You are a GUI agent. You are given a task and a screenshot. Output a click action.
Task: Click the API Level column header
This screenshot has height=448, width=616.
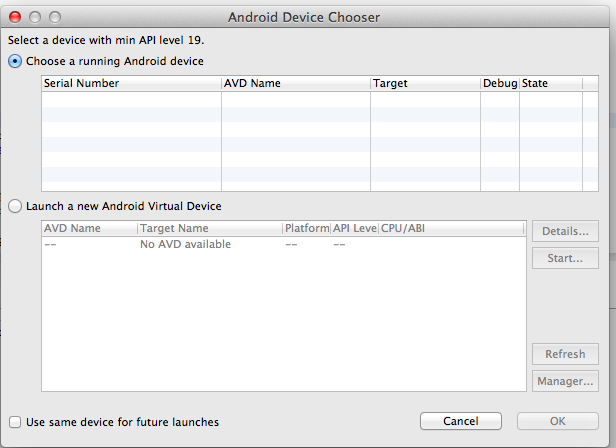[x=355, y=228]
